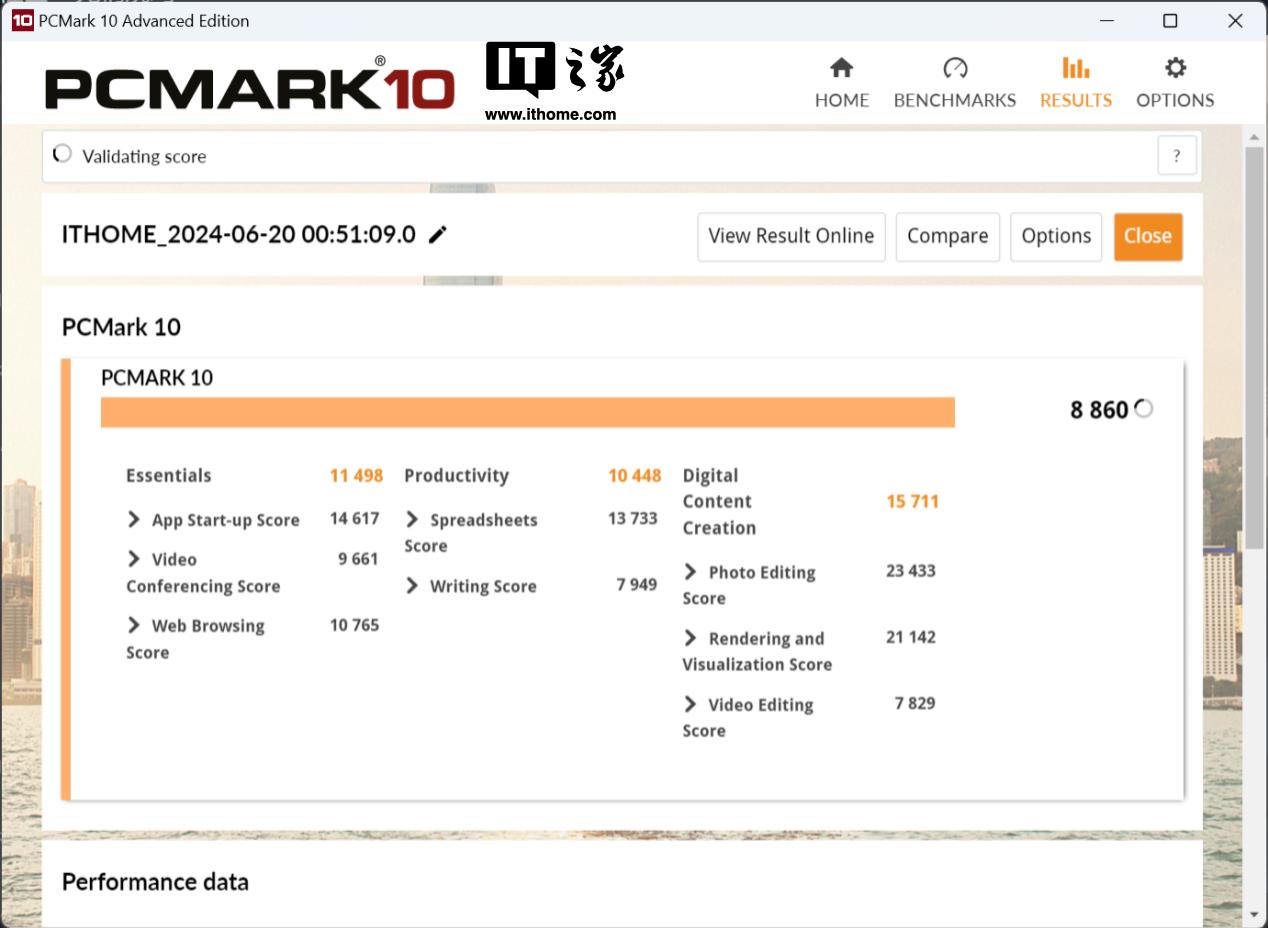This screenshot has width=1268, height=928.
Task: Expand Rendering and Visualization Score
Action: [690, 638]
